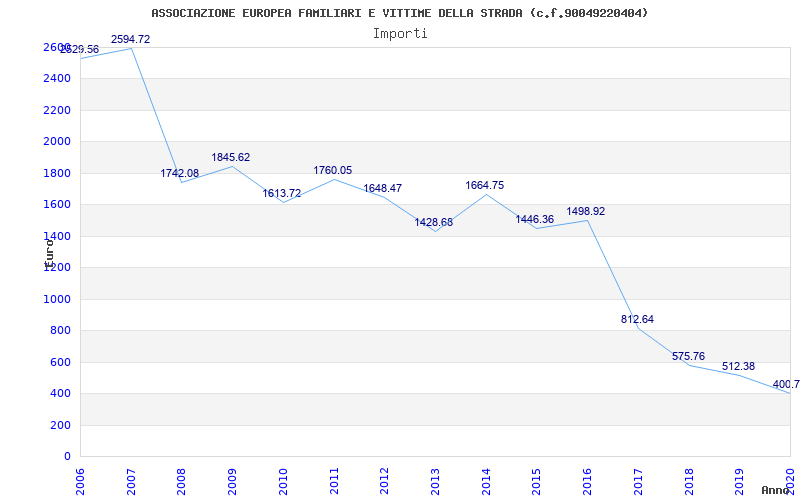Select the x-axis year 2006
800x500 pixels.
click(x=80, y=482)
